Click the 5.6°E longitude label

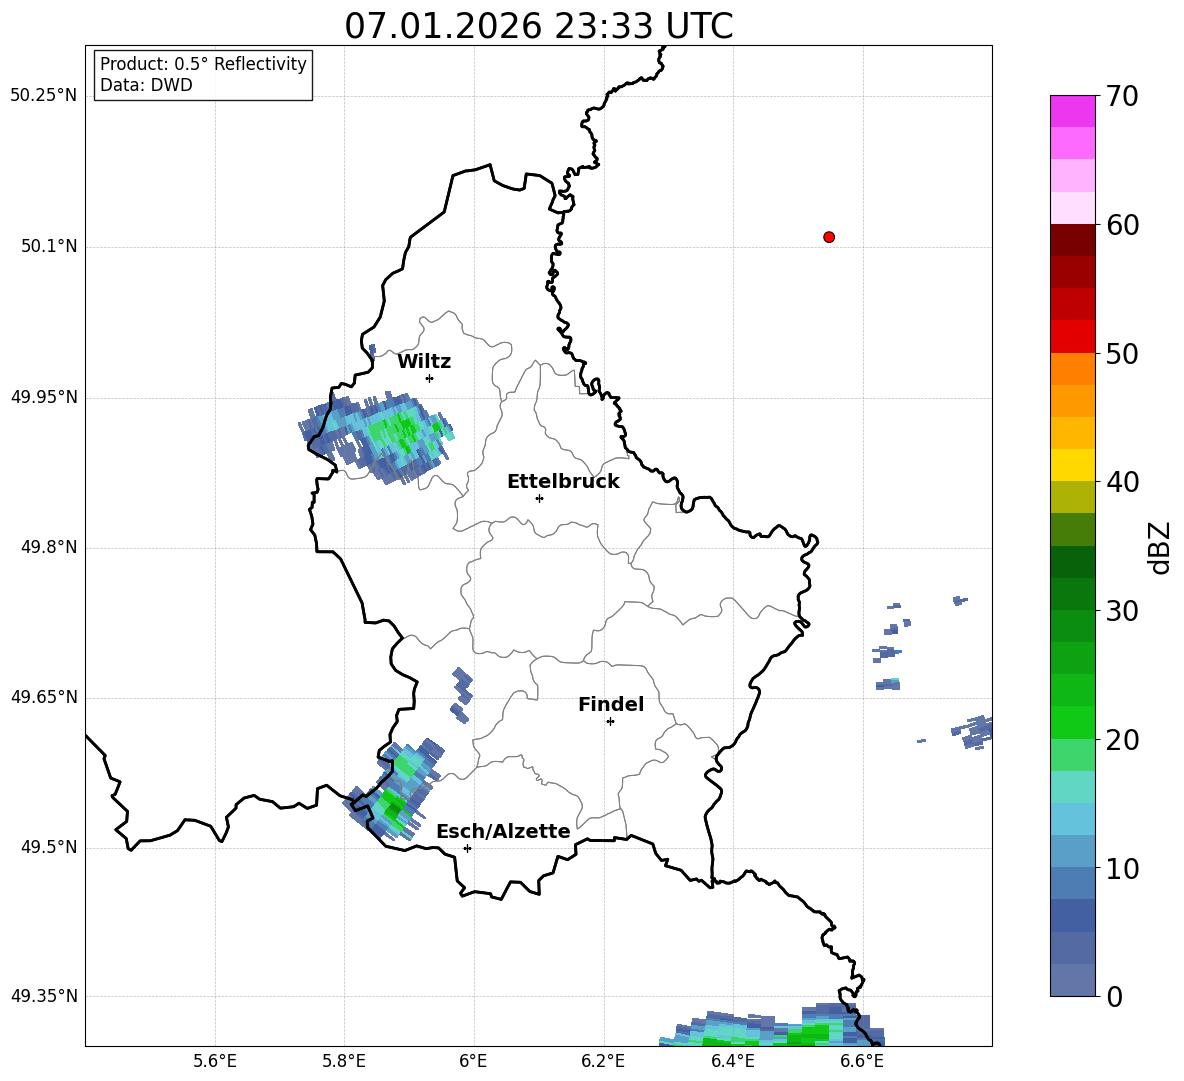215,1061
